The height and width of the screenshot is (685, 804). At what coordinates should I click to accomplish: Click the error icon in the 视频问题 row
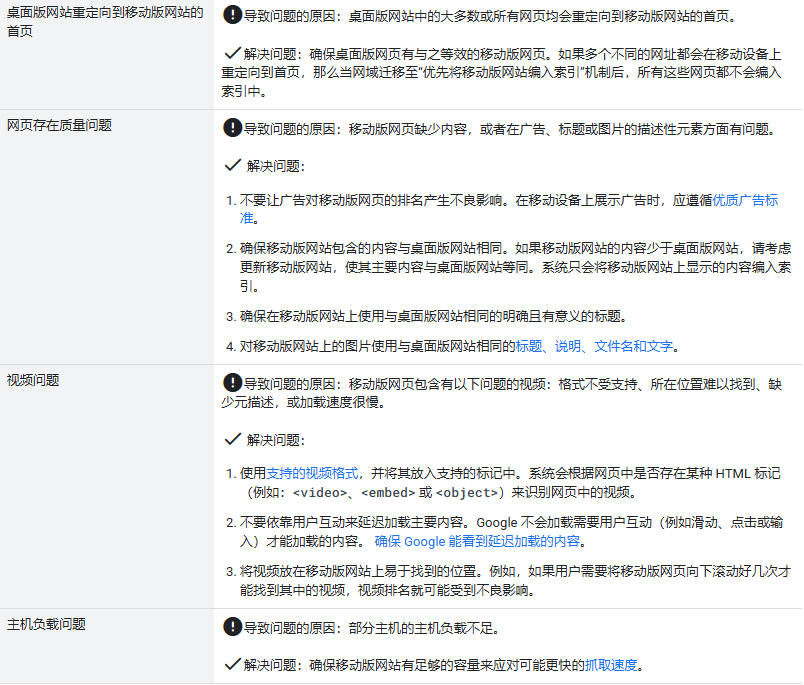click(x=233, y=381)
